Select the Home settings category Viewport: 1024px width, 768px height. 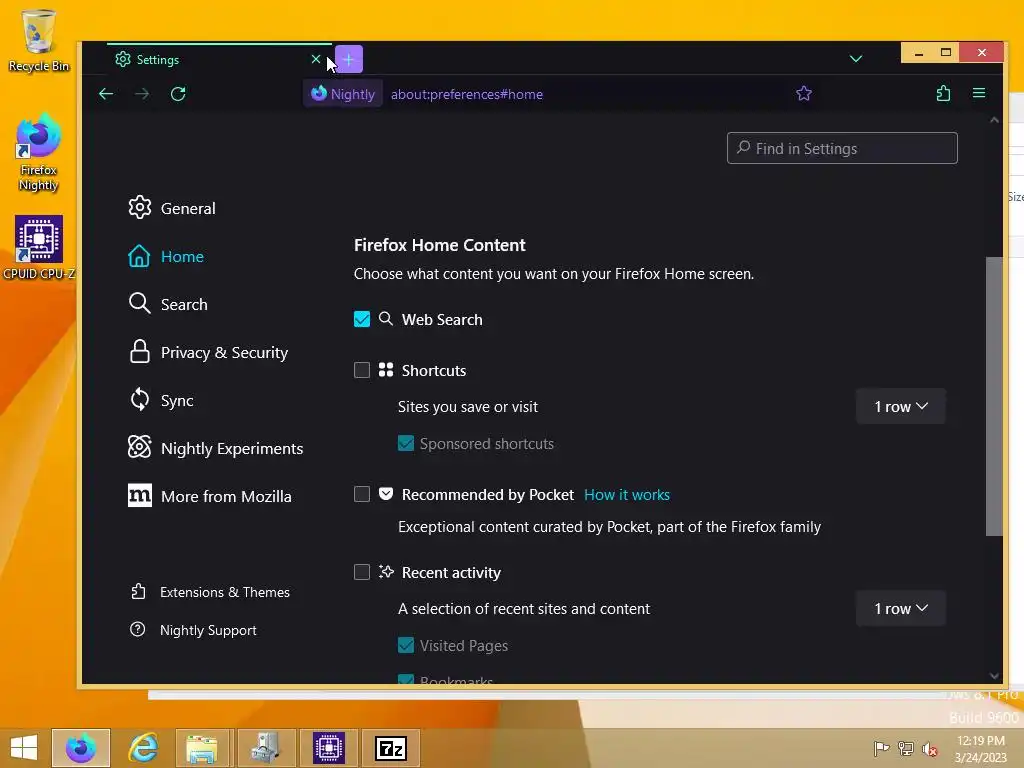pyautogui.click(x=166, y=257)
